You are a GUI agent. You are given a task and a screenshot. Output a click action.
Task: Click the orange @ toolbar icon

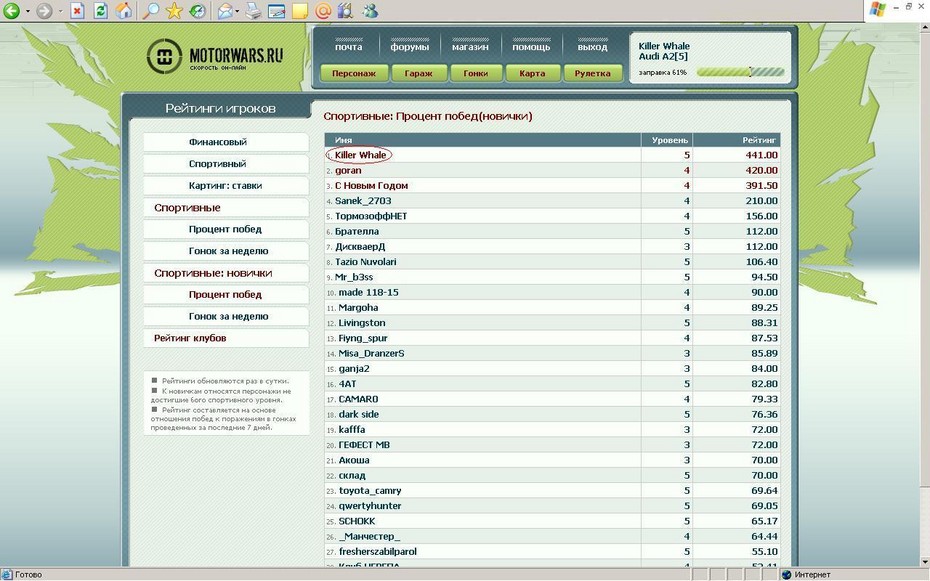click(323, 11)
